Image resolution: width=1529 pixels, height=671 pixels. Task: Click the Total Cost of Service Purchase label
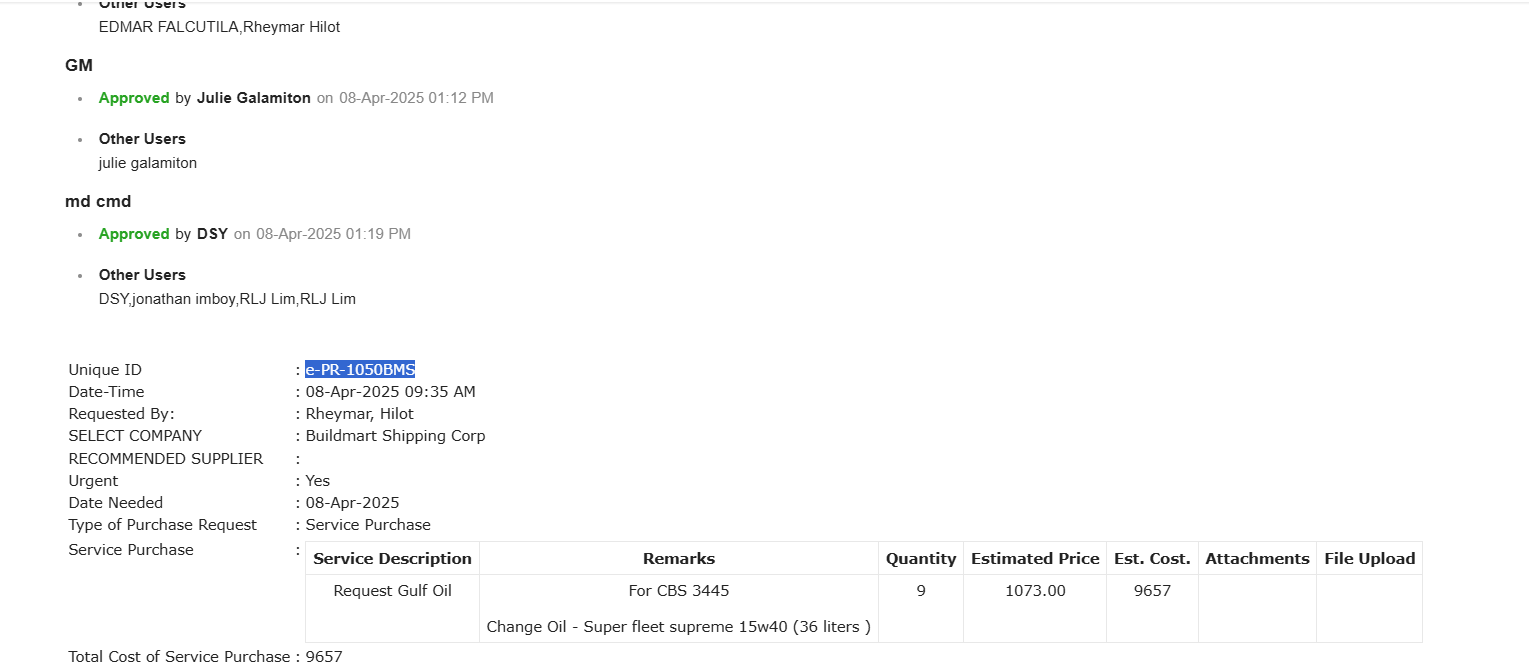[179, 657]
